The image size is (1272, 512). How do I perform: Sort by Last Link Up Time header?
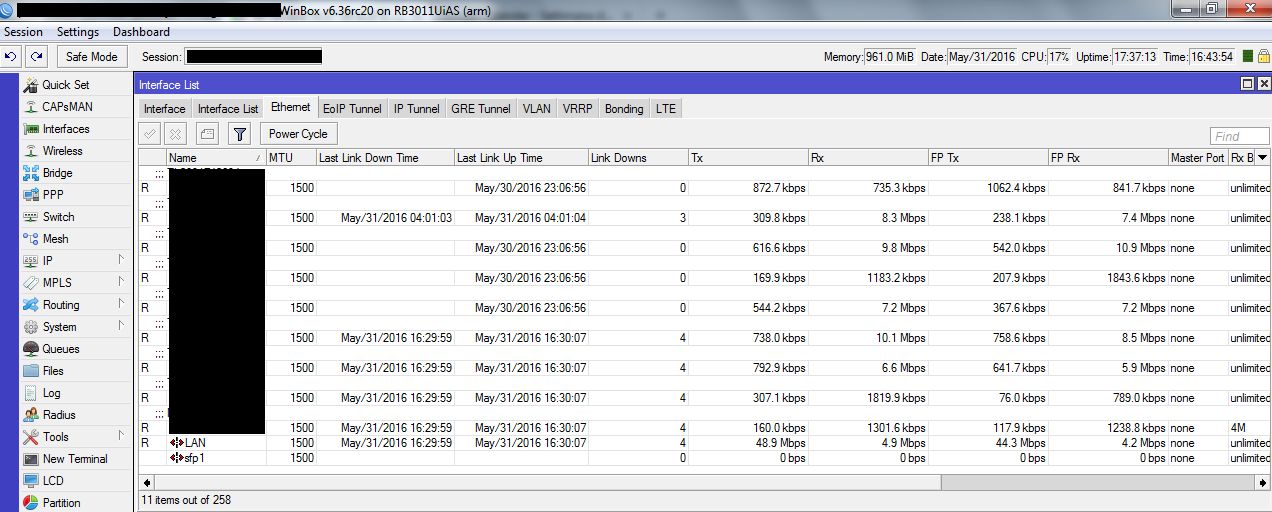point(521,158)
